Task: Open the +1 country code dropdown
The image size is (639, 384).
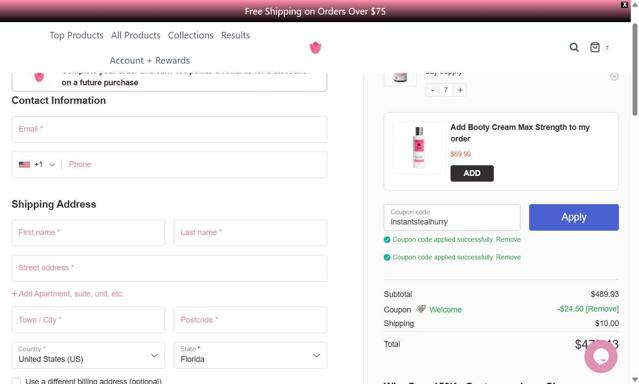Action: tap(37, 165)
